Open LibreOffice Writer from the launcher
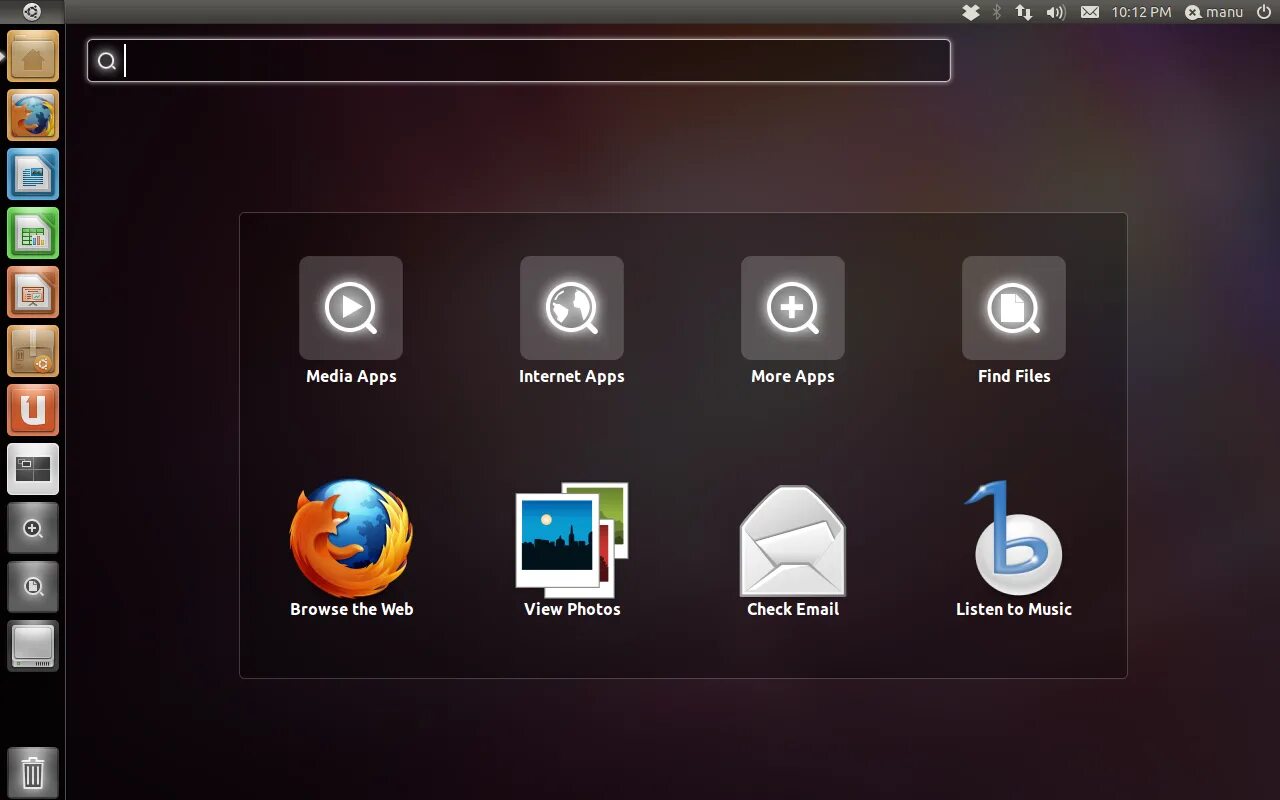The width and height of the screenshot is (1280, 800). click(33, 174)
